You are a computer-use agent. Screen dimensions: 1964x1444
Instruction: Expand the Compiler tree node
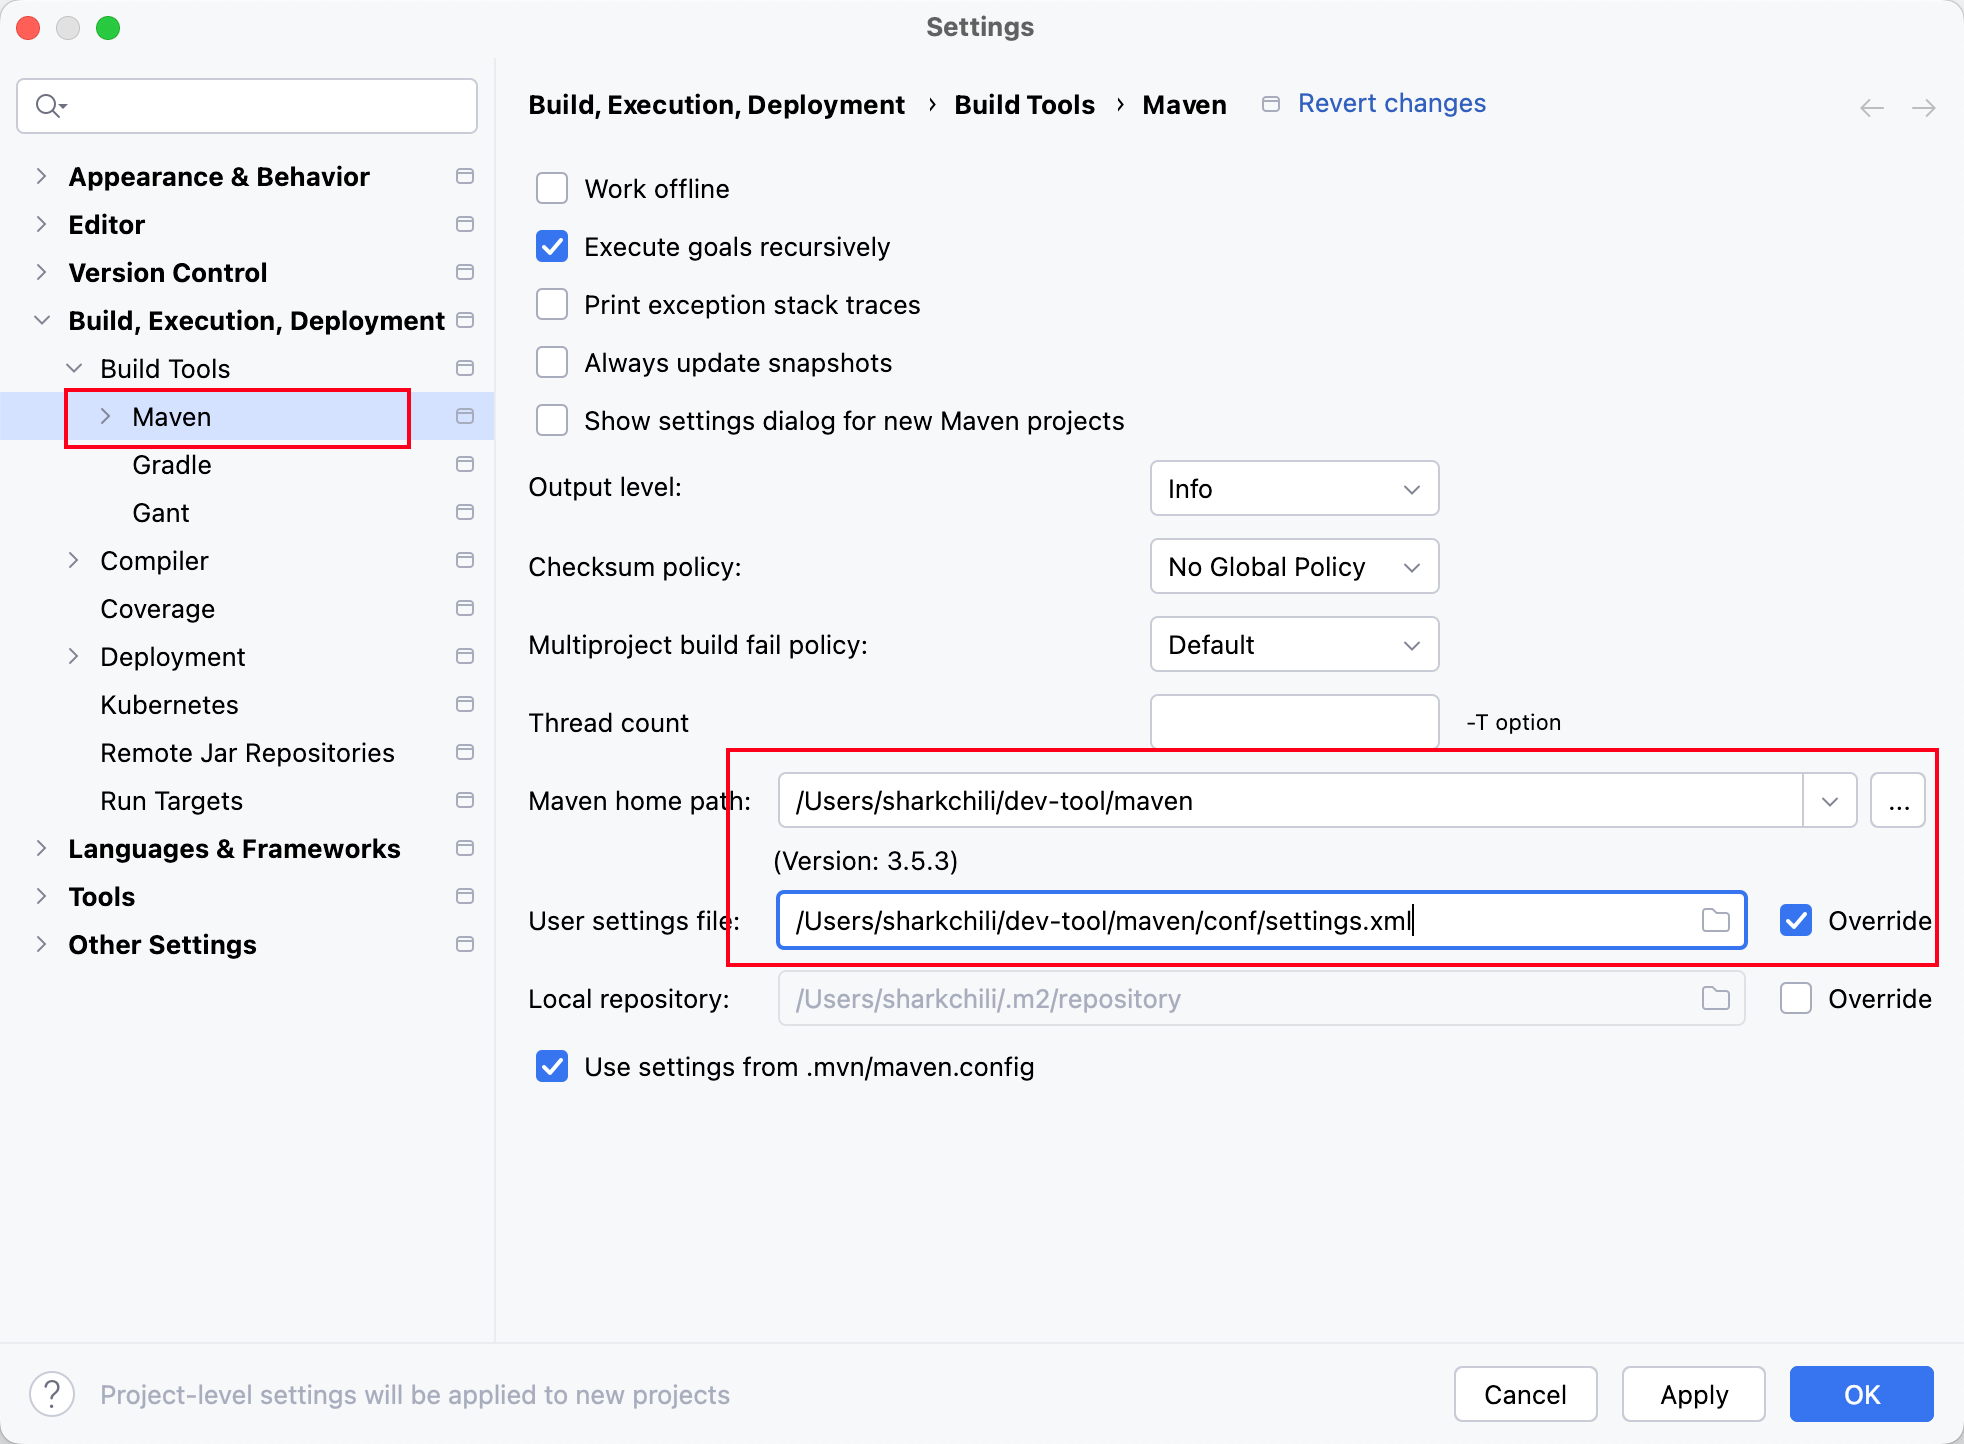pyautogui.click(x=73, y=560)
